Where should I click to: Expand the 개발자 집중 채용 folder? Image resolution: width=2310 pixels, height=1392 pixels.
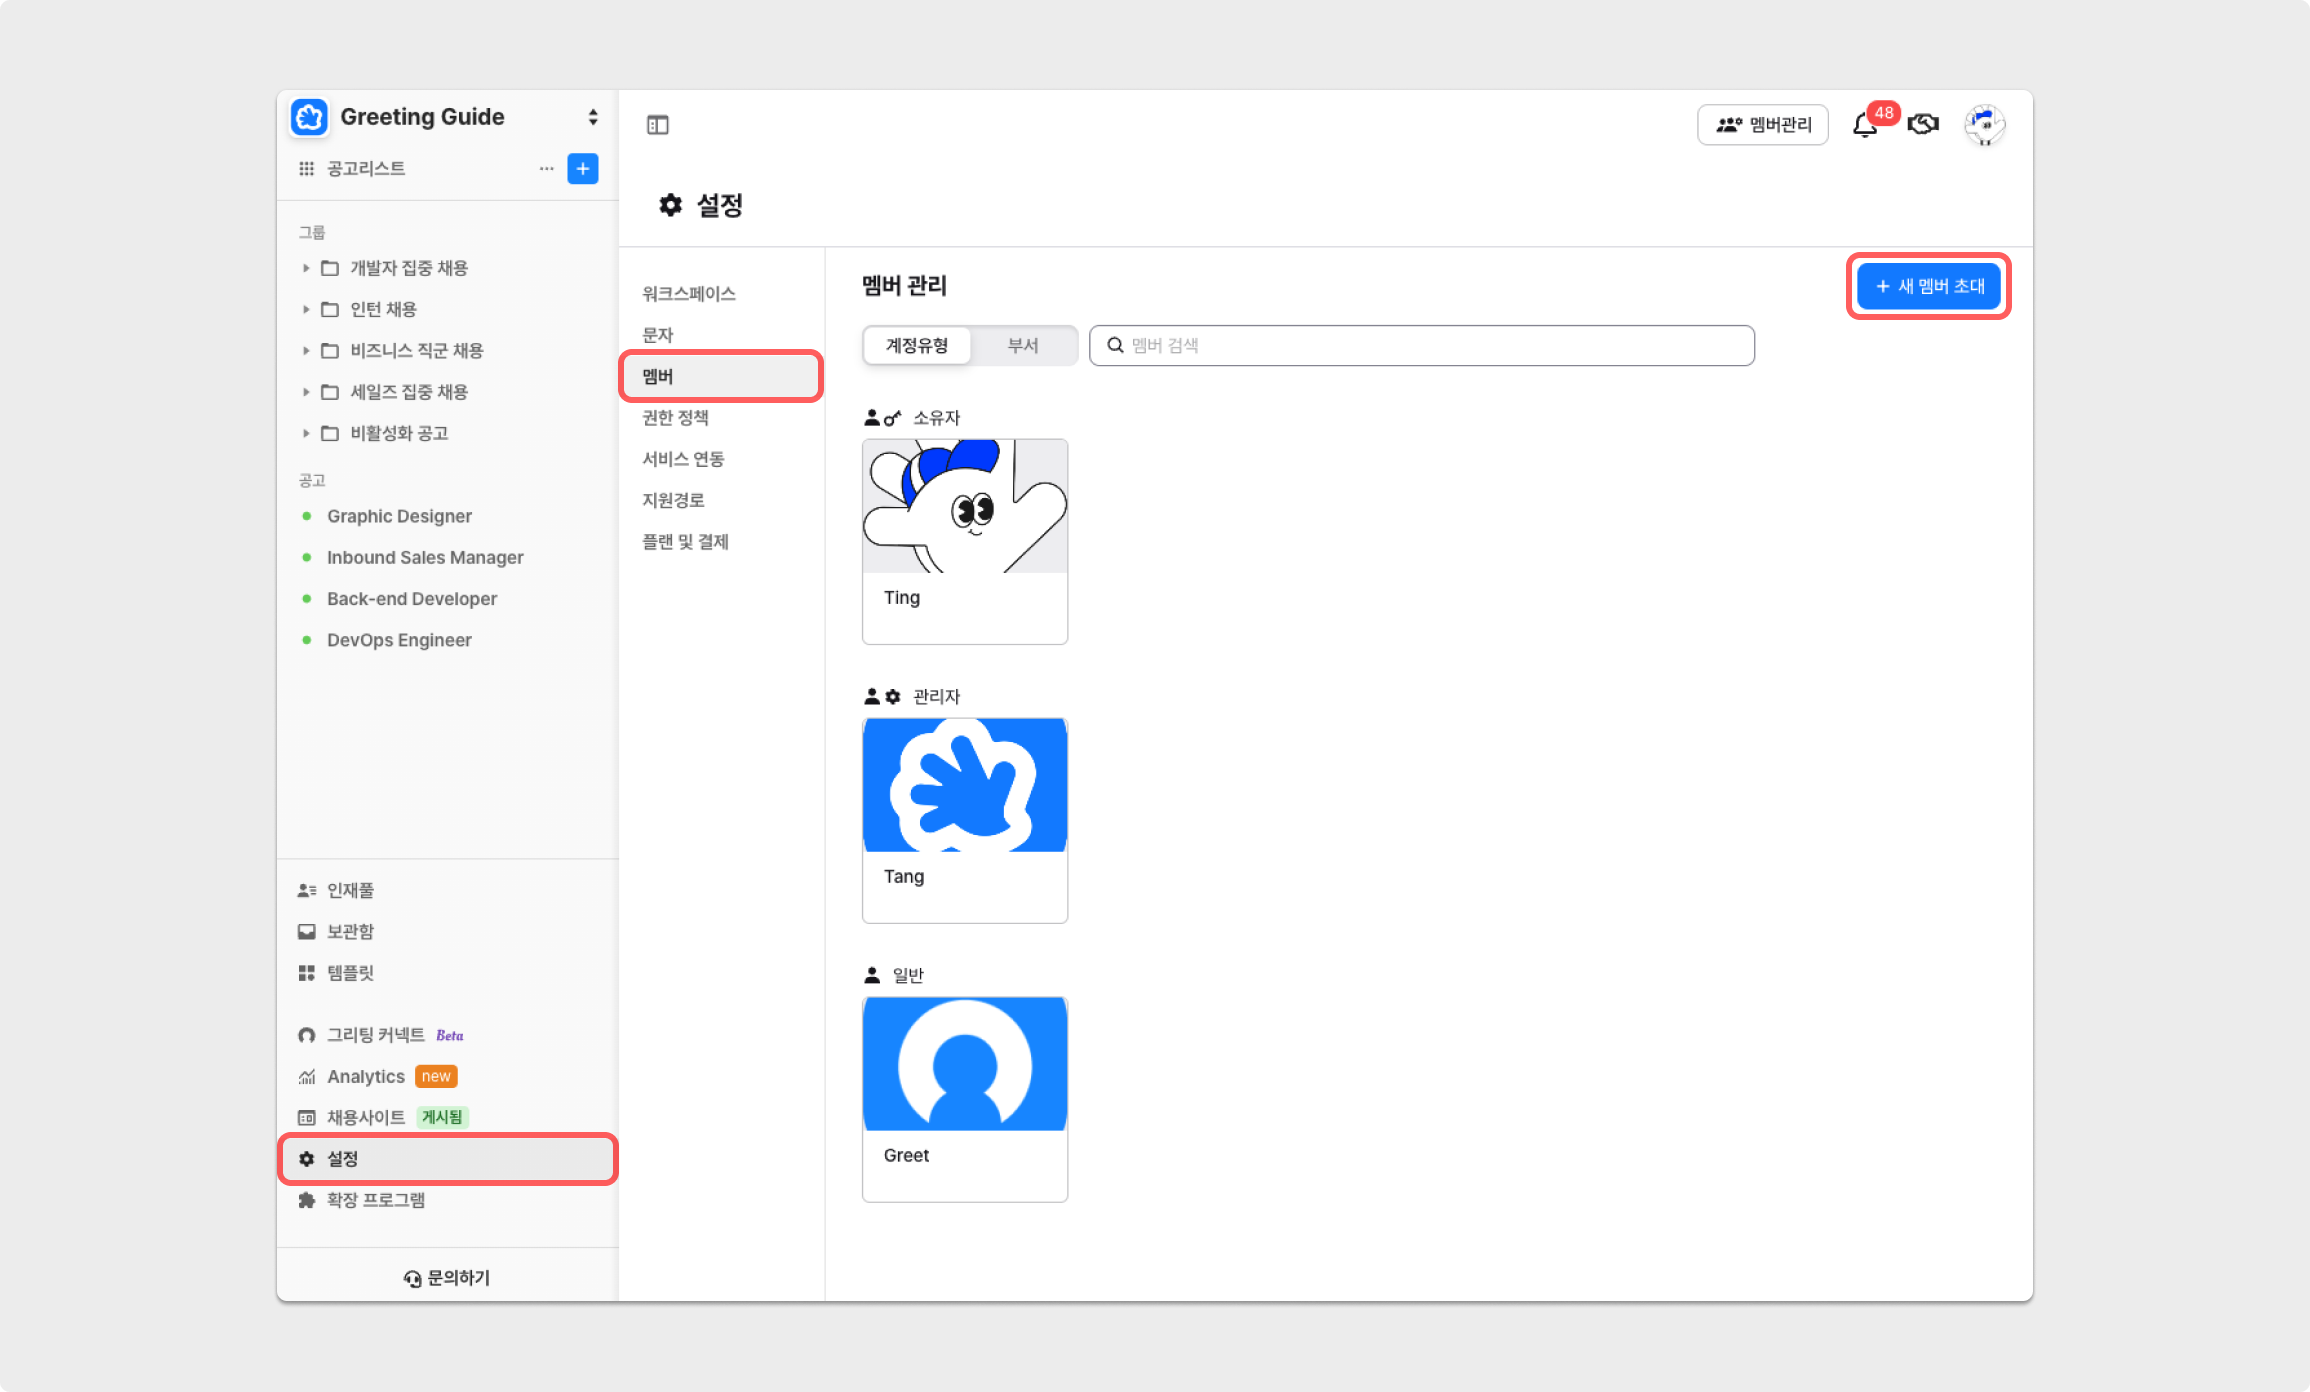(x=306, y=268)
